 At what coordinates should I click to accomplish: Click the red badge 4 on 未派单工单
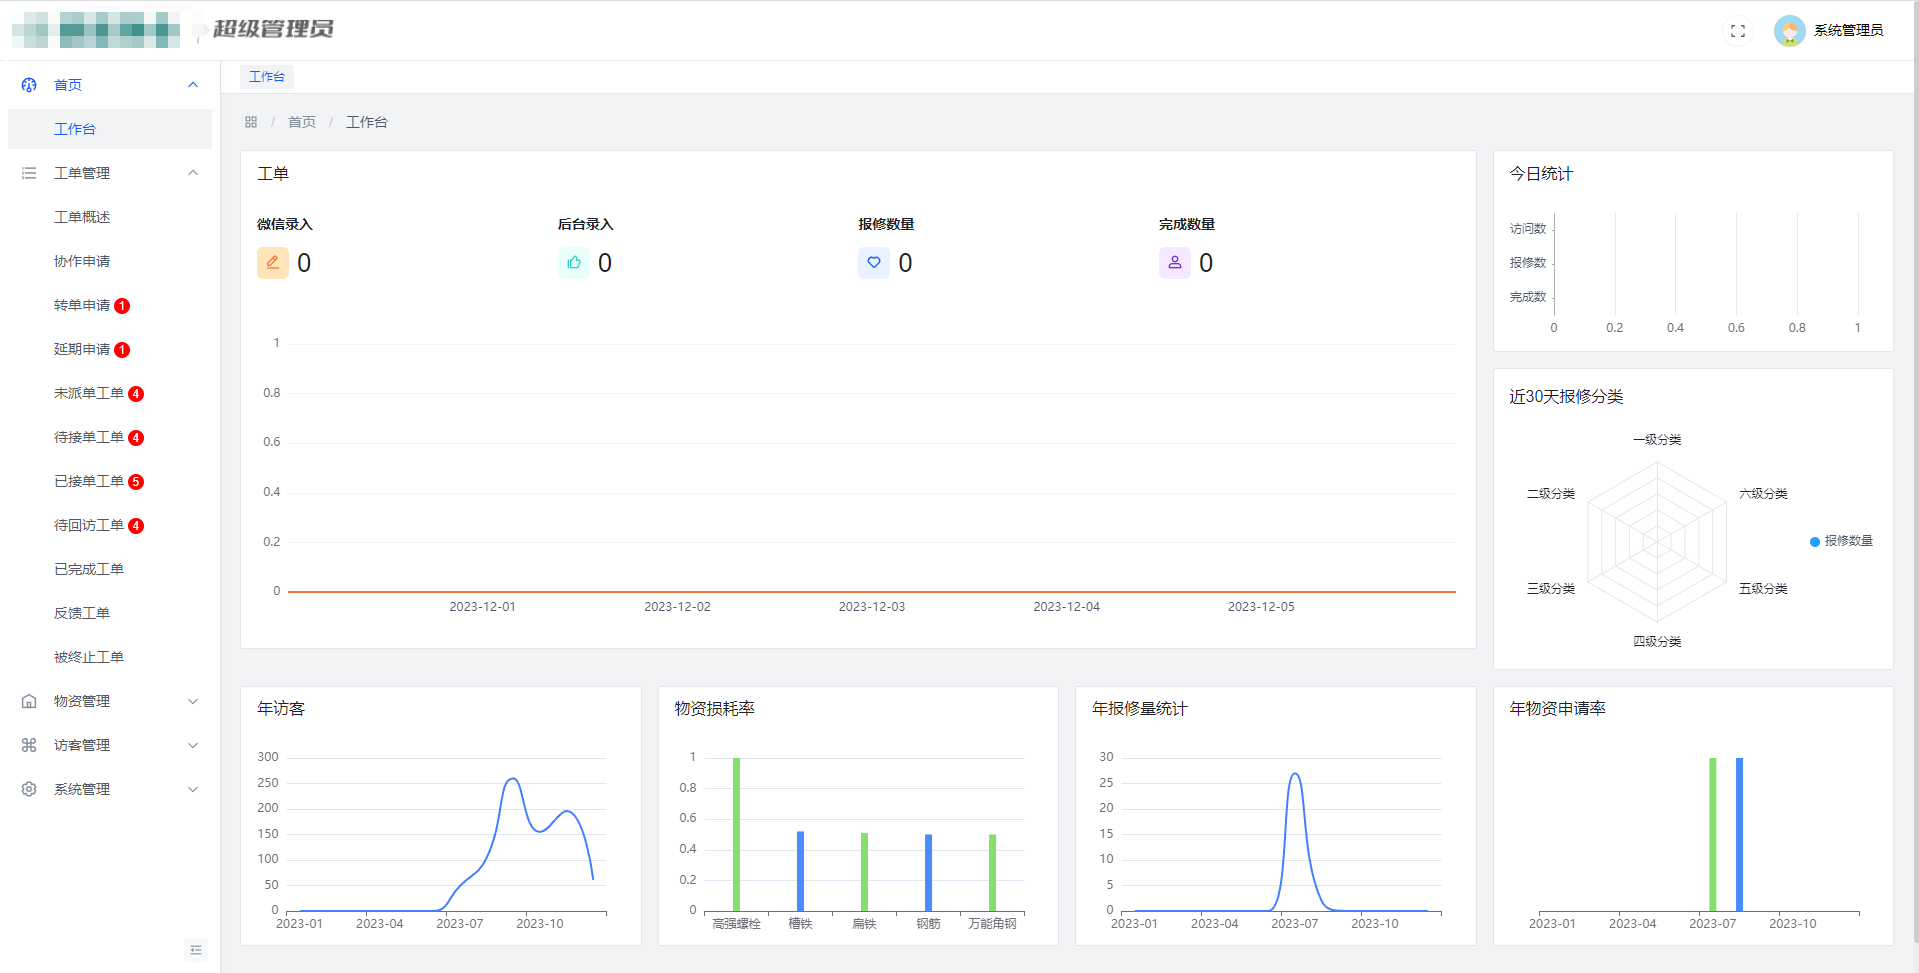[136, 394]
